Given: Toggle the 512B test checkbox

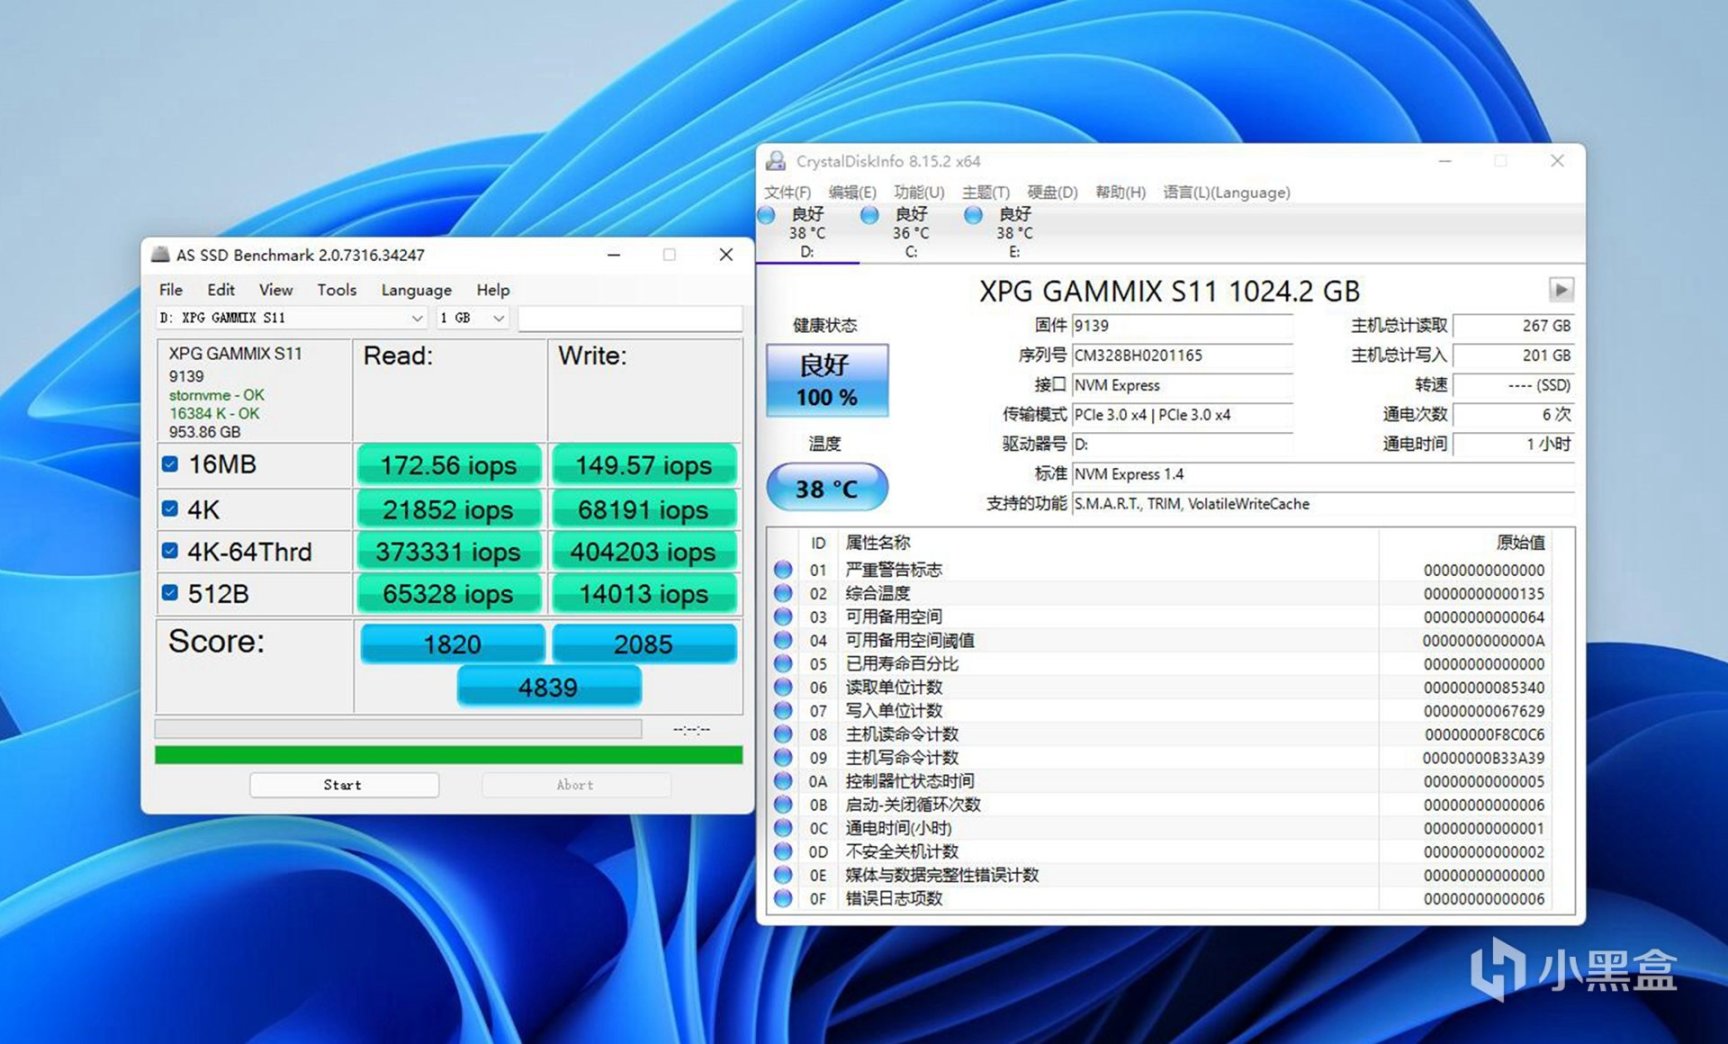Looking at the screenshot, I should click(170, 593).
